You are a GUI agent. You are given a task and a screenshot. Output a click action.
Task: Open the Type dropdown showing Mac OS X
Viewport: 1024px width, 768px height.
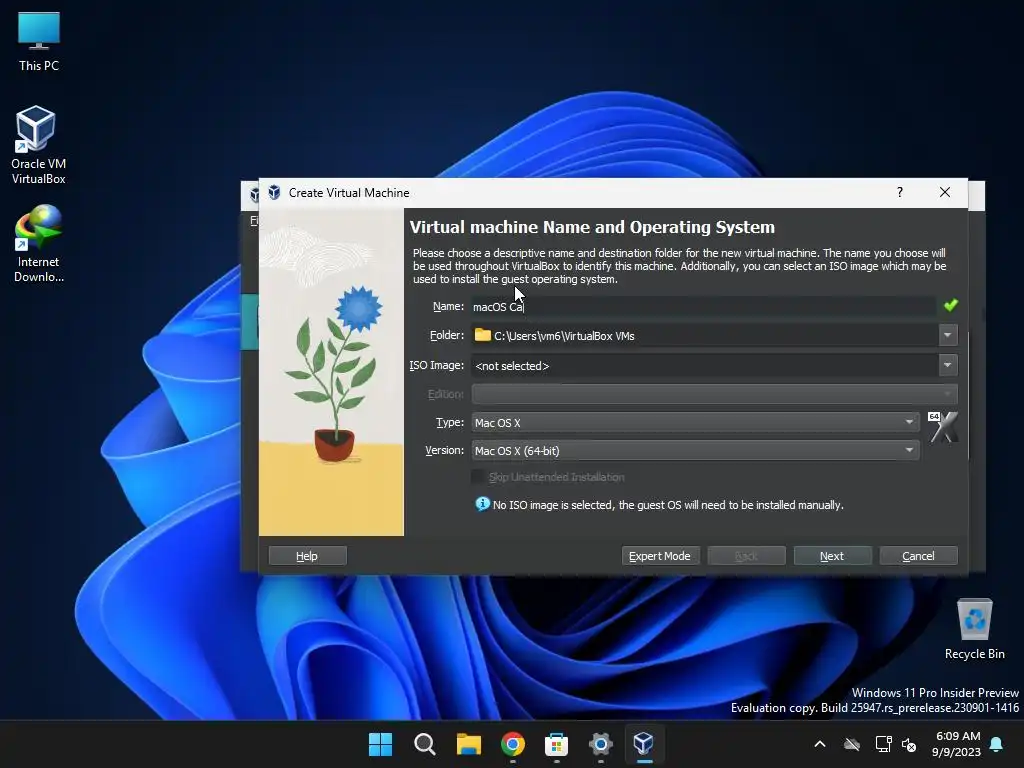[695, 423]
